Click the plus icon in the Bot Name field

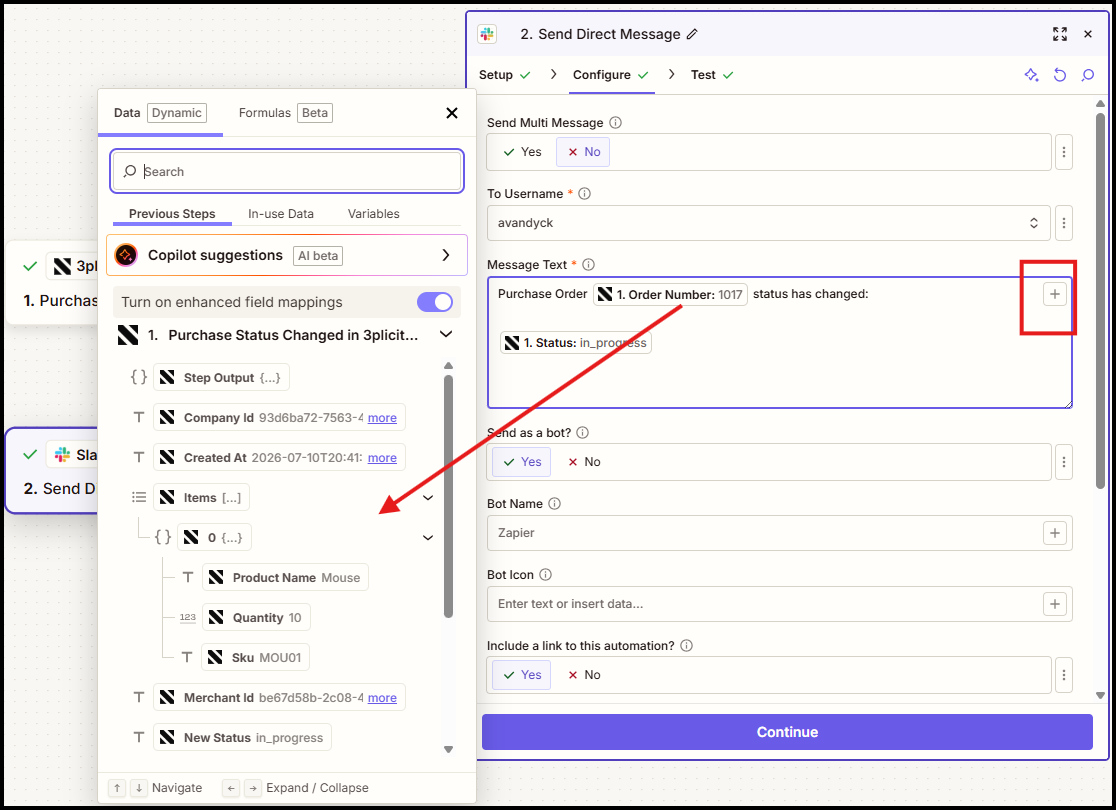click(x=1055, y=533)
